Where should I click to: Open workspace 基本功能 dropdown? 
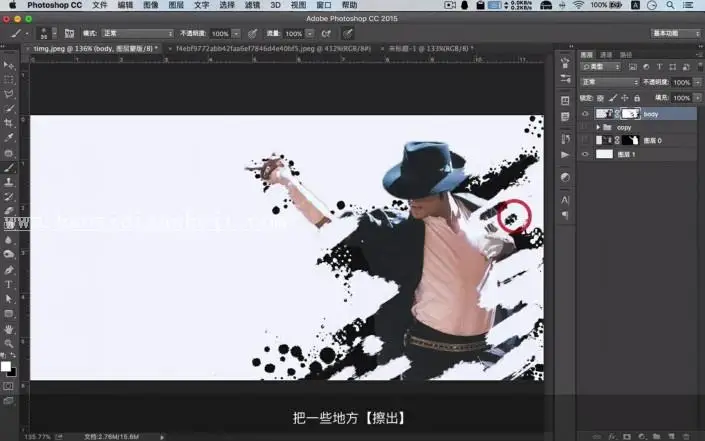(x=676, y=34)
